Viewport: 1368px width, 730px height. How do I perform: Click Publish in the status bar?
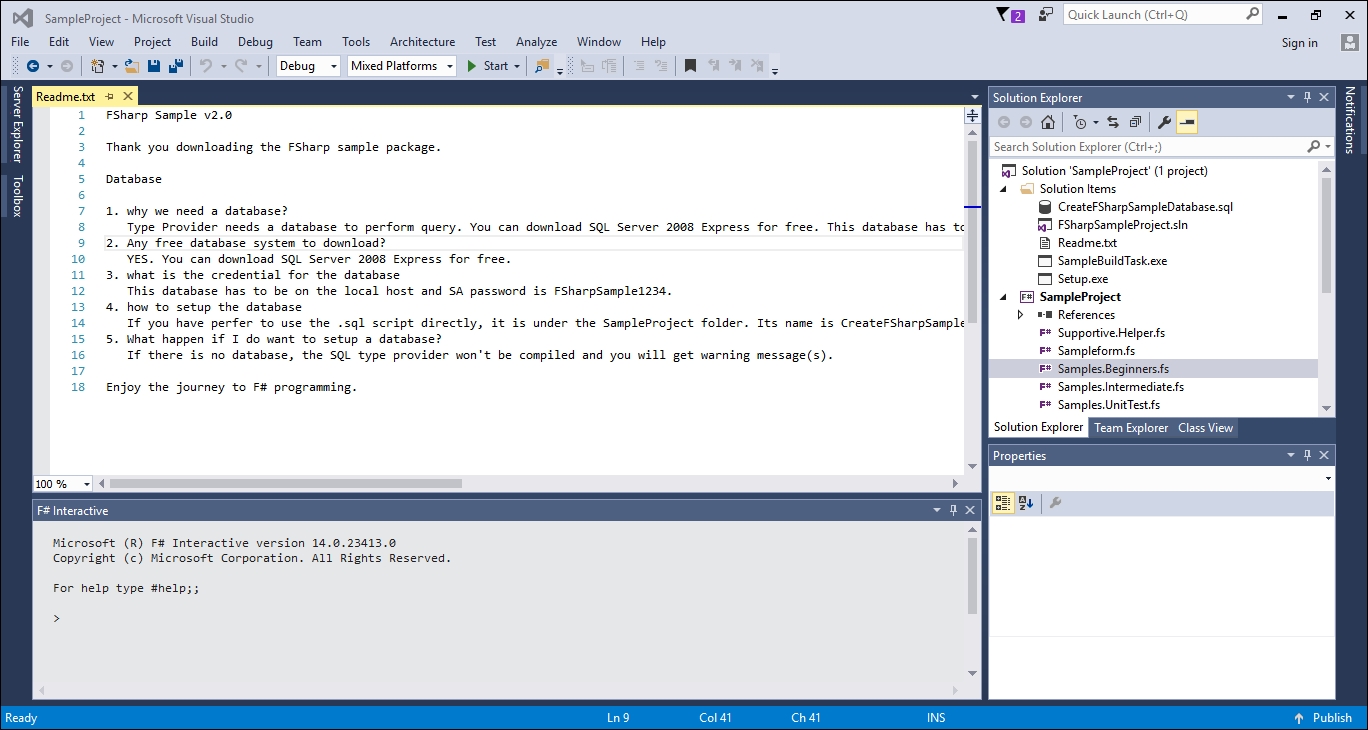[x=1332, y=718]
